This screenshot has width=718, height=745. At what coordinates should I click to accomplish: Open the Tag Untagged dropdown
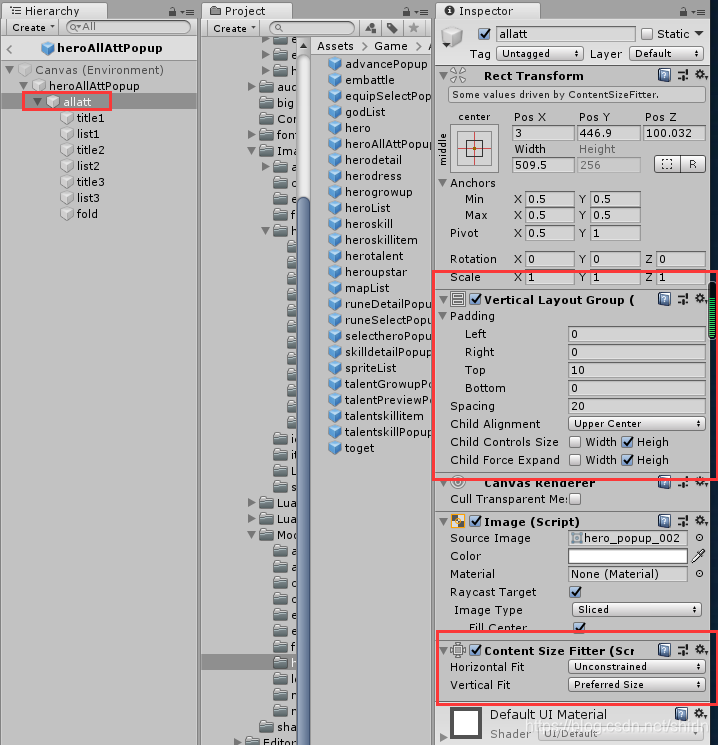tap(540, 54)
